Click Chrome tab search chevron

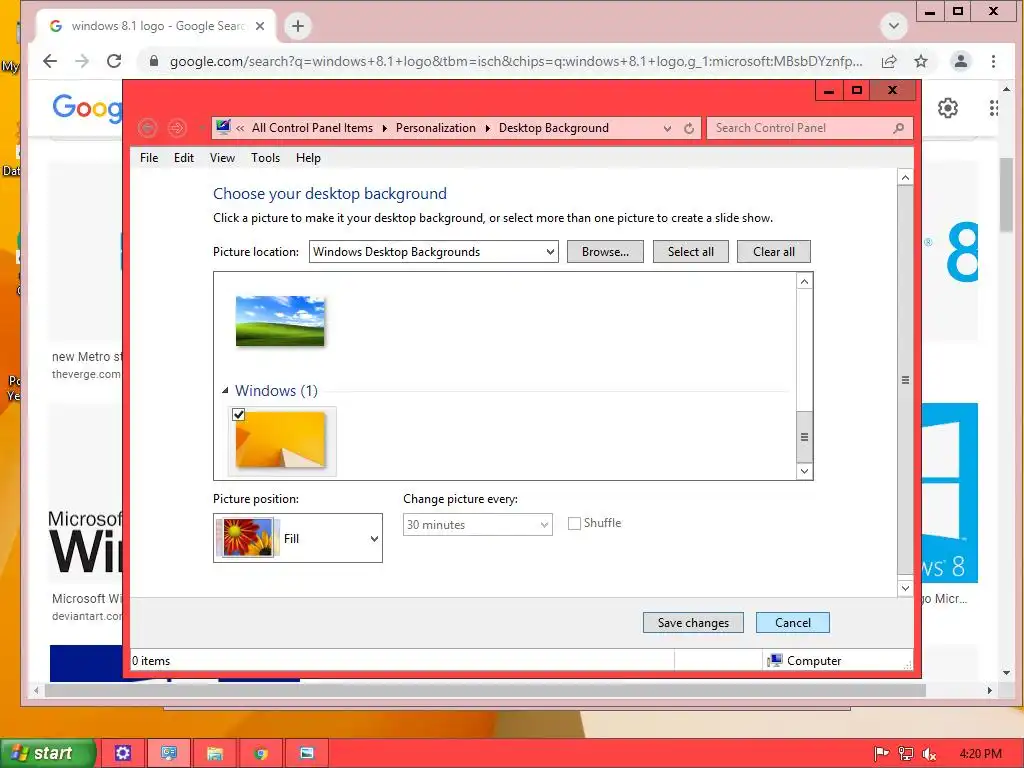(894, 26)
